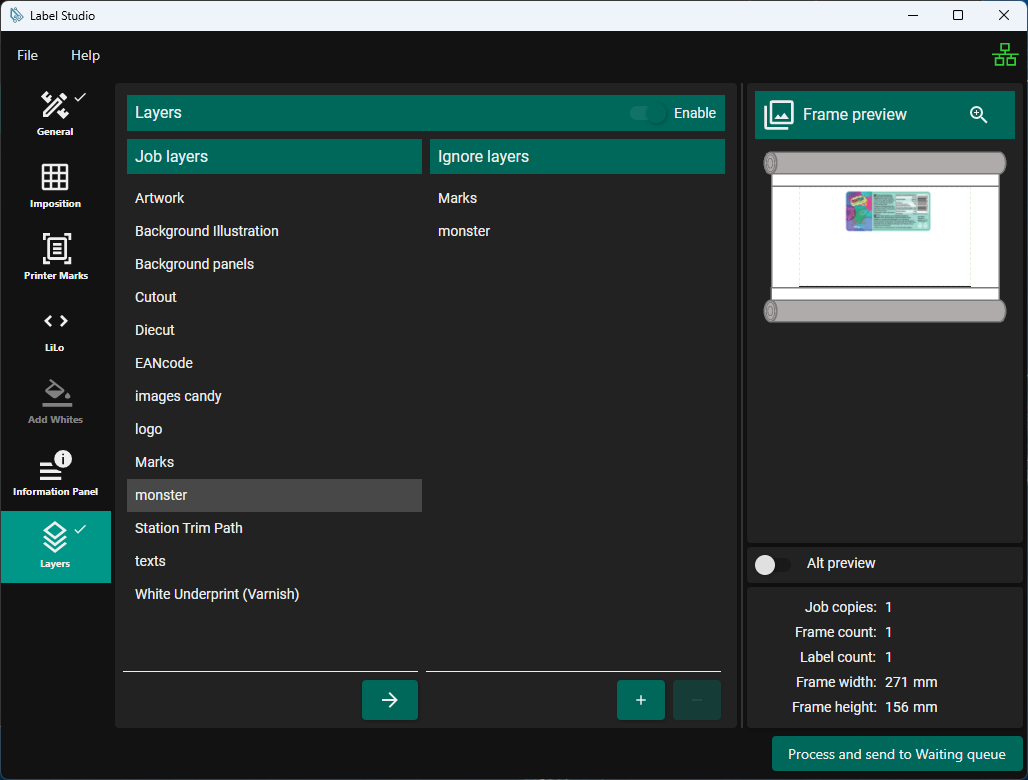Click Process and send to Waiting queue
The width and height of the screenshot is (1028, 780).
click(x=896, y=754)
